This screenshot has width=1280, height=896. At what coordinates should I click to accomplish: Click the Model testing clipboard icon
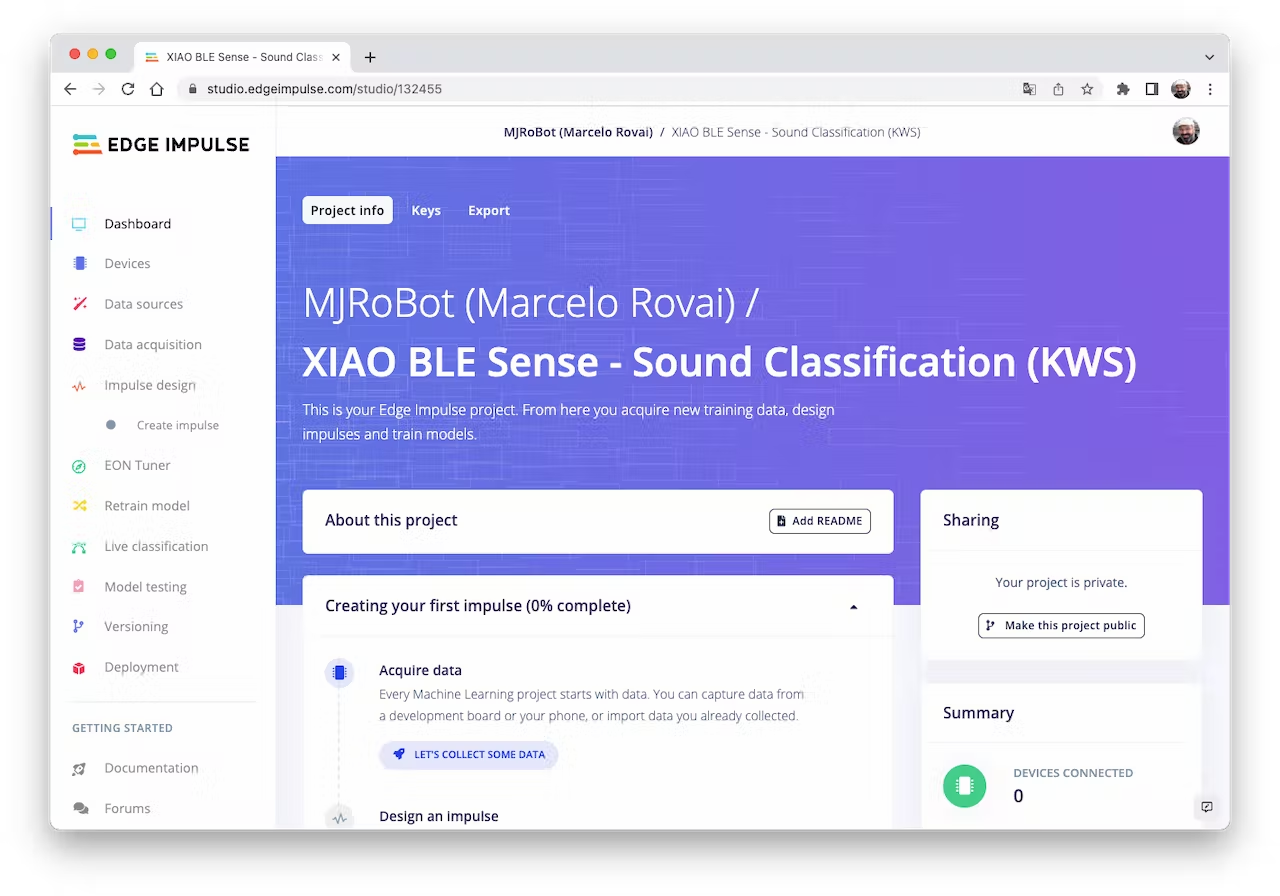click(79, 587)
